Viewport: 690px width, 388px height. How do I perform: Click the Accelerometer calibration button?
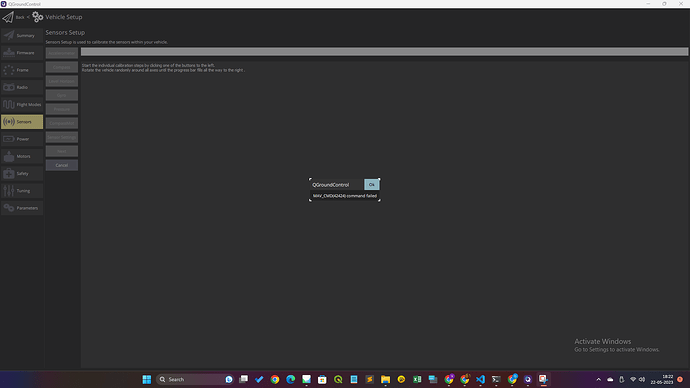point(62,53)
